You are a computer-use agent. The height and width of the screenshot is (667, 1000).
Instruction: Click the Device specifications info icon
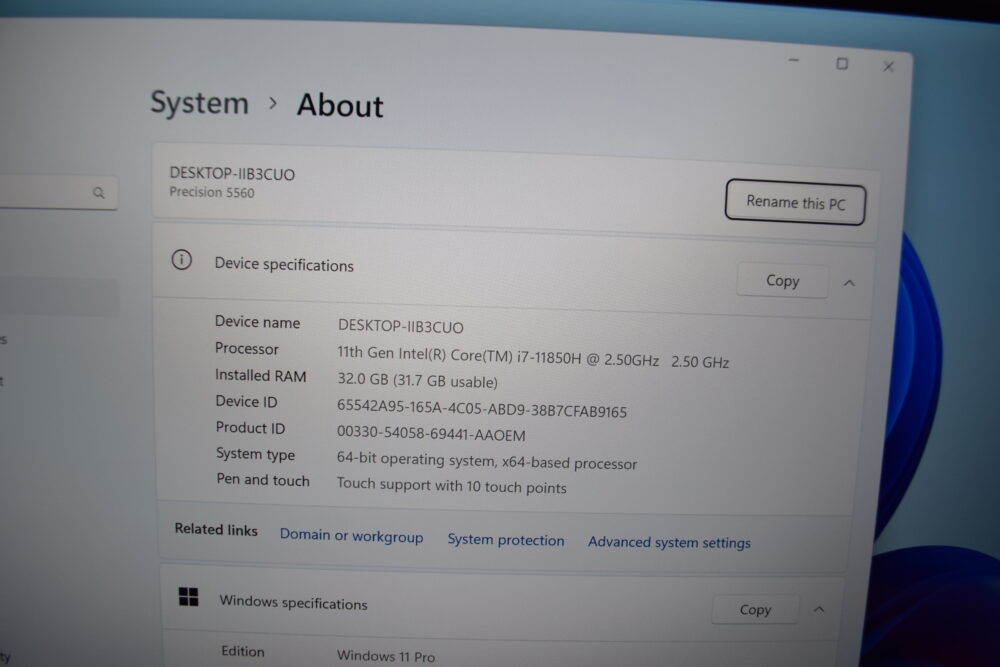[x=182, y=260]
